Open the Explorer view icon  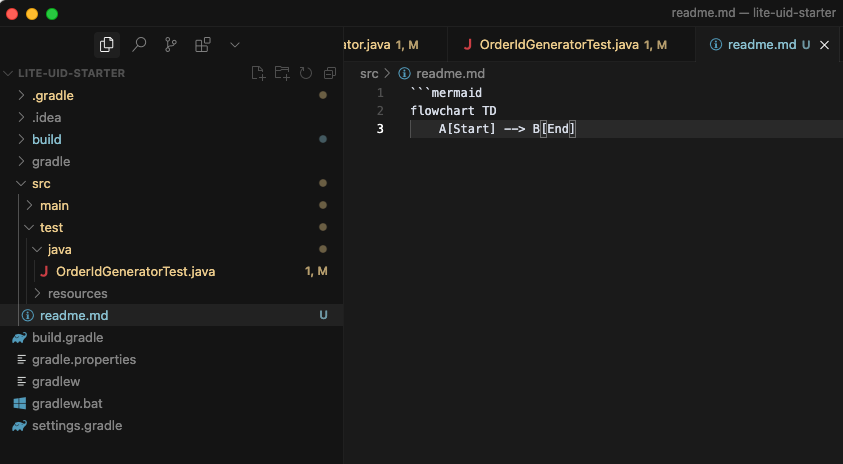click(x=106, y=45)
